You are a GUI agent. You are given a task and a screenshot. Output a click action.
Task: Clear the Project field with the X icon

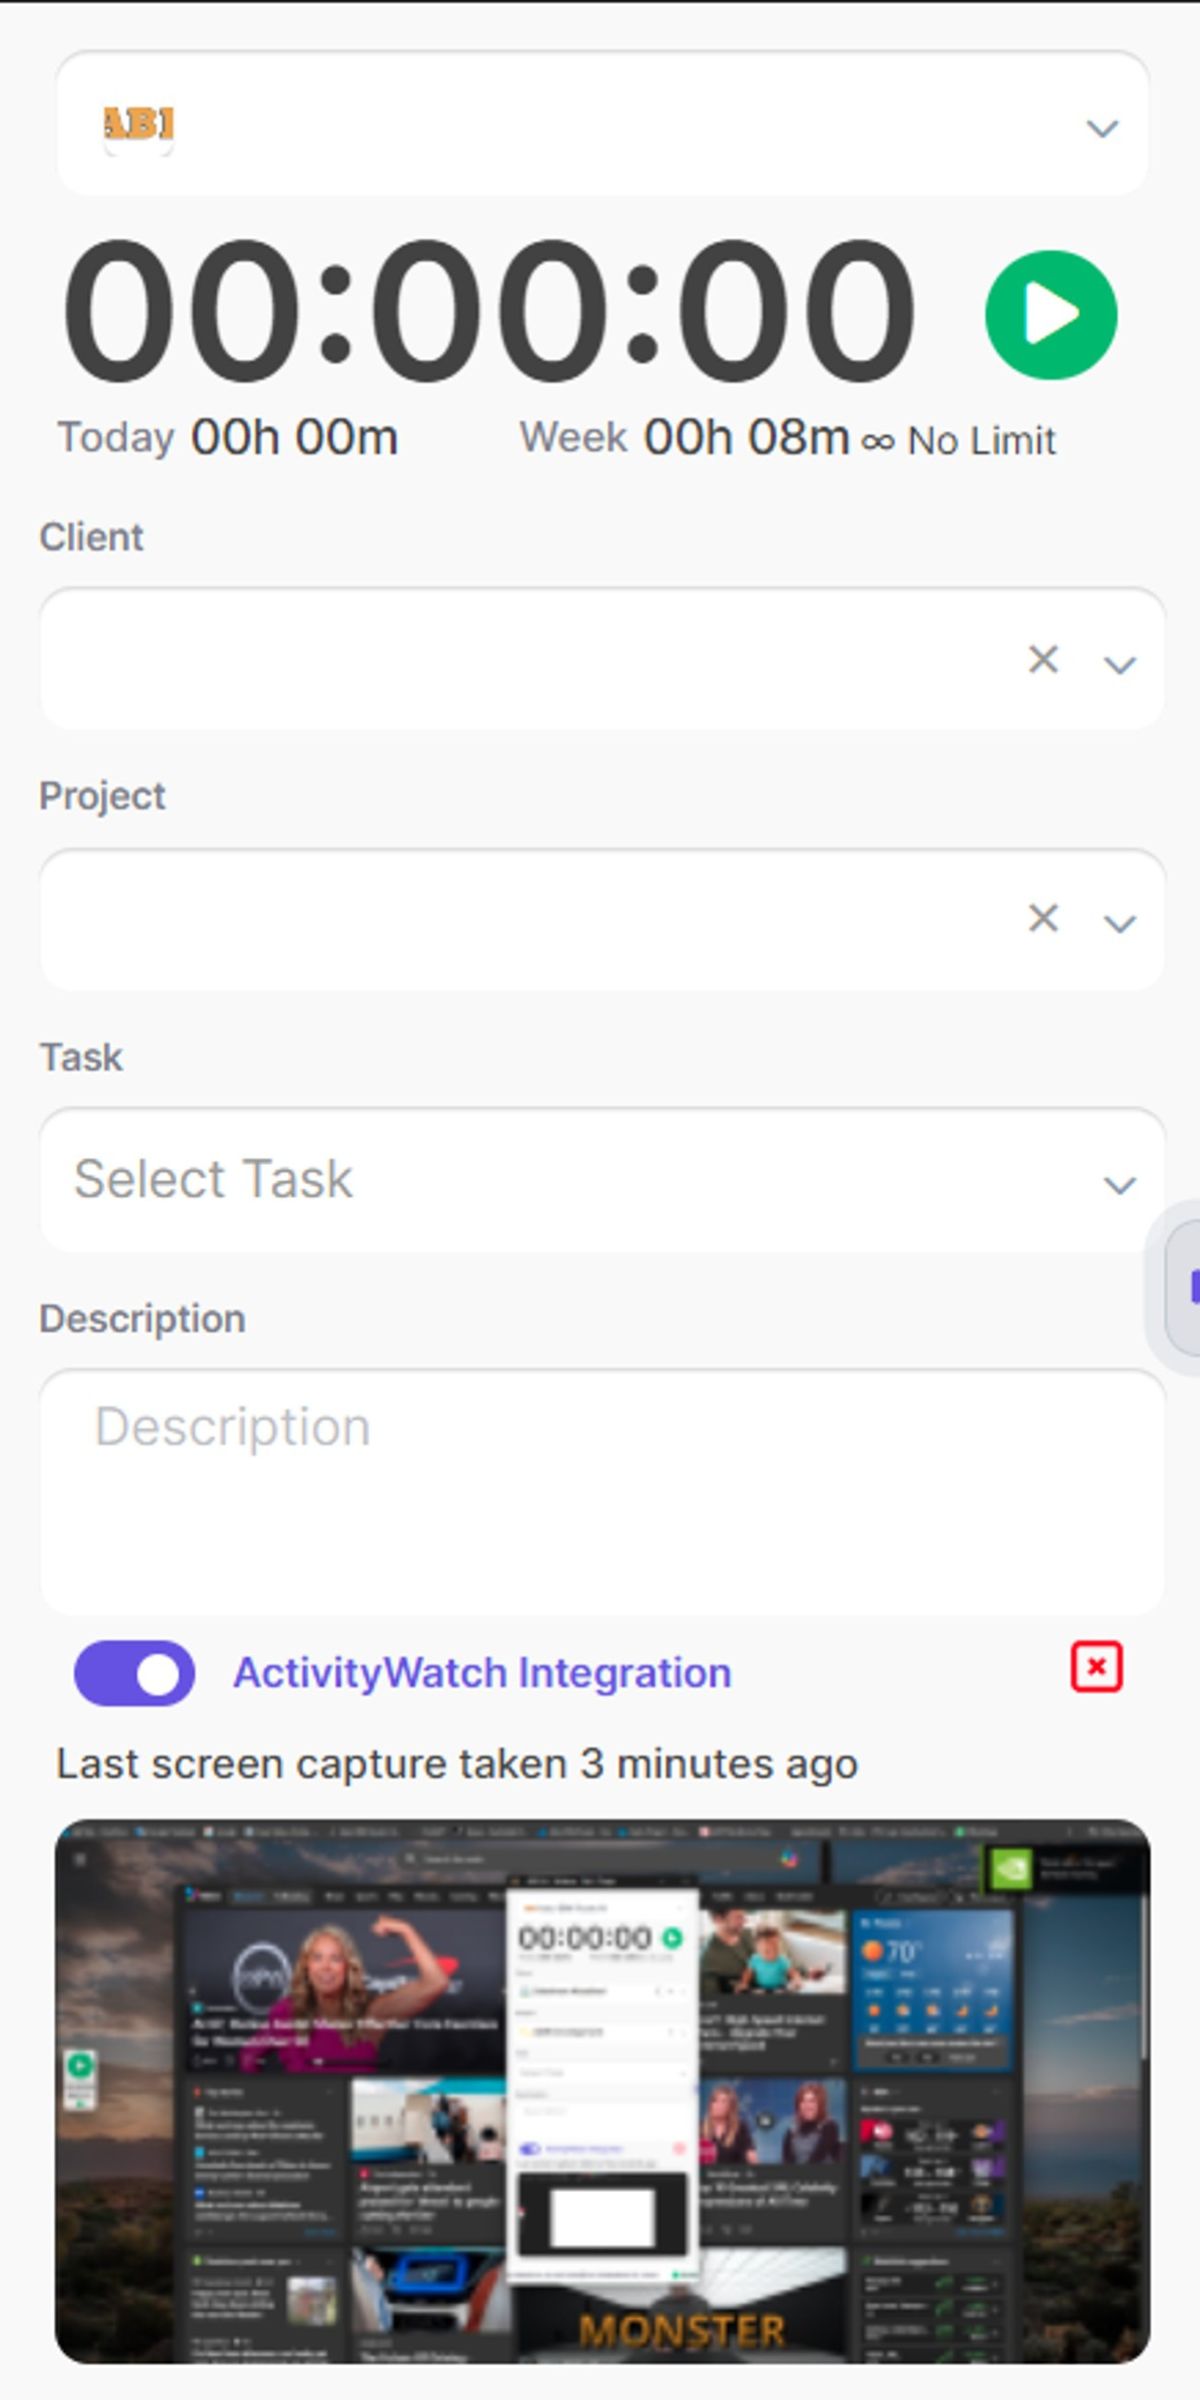(1043, 918)
